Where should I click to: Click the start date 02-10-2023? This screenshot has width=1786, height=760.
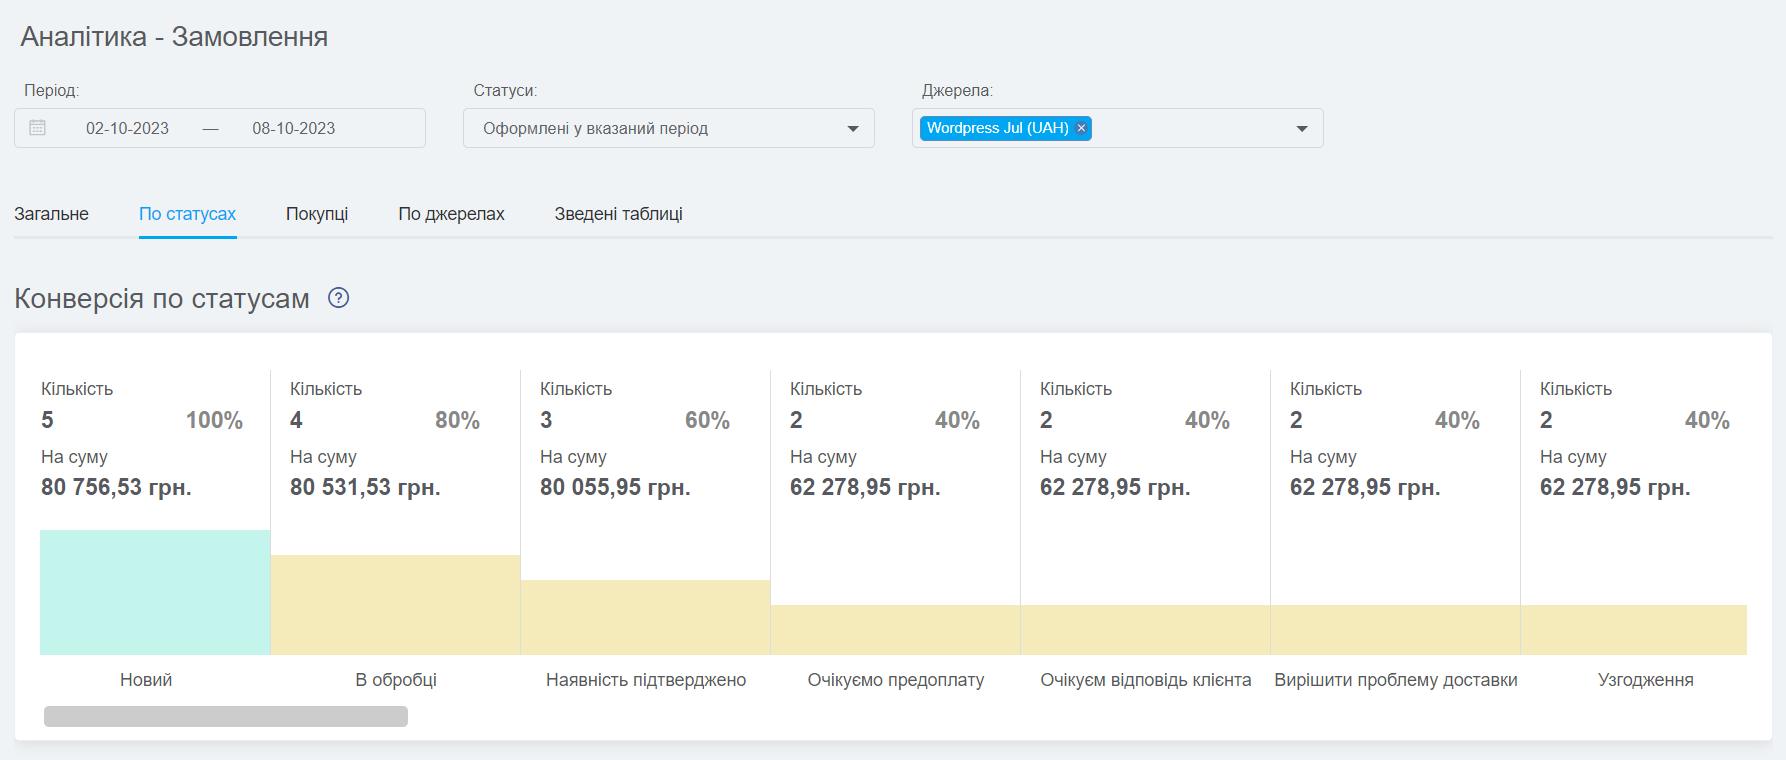coord(127,129)
